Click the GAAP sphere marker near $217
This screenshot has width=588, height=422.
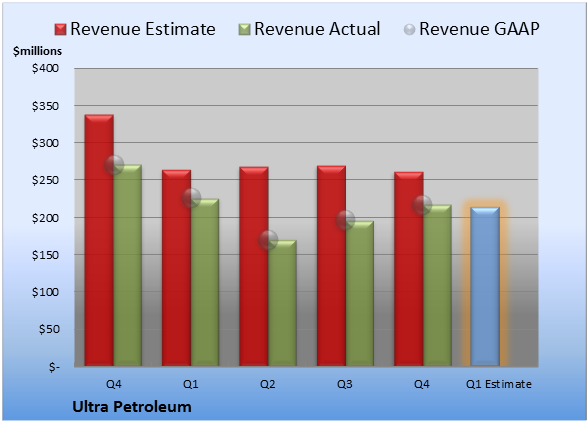422,205
